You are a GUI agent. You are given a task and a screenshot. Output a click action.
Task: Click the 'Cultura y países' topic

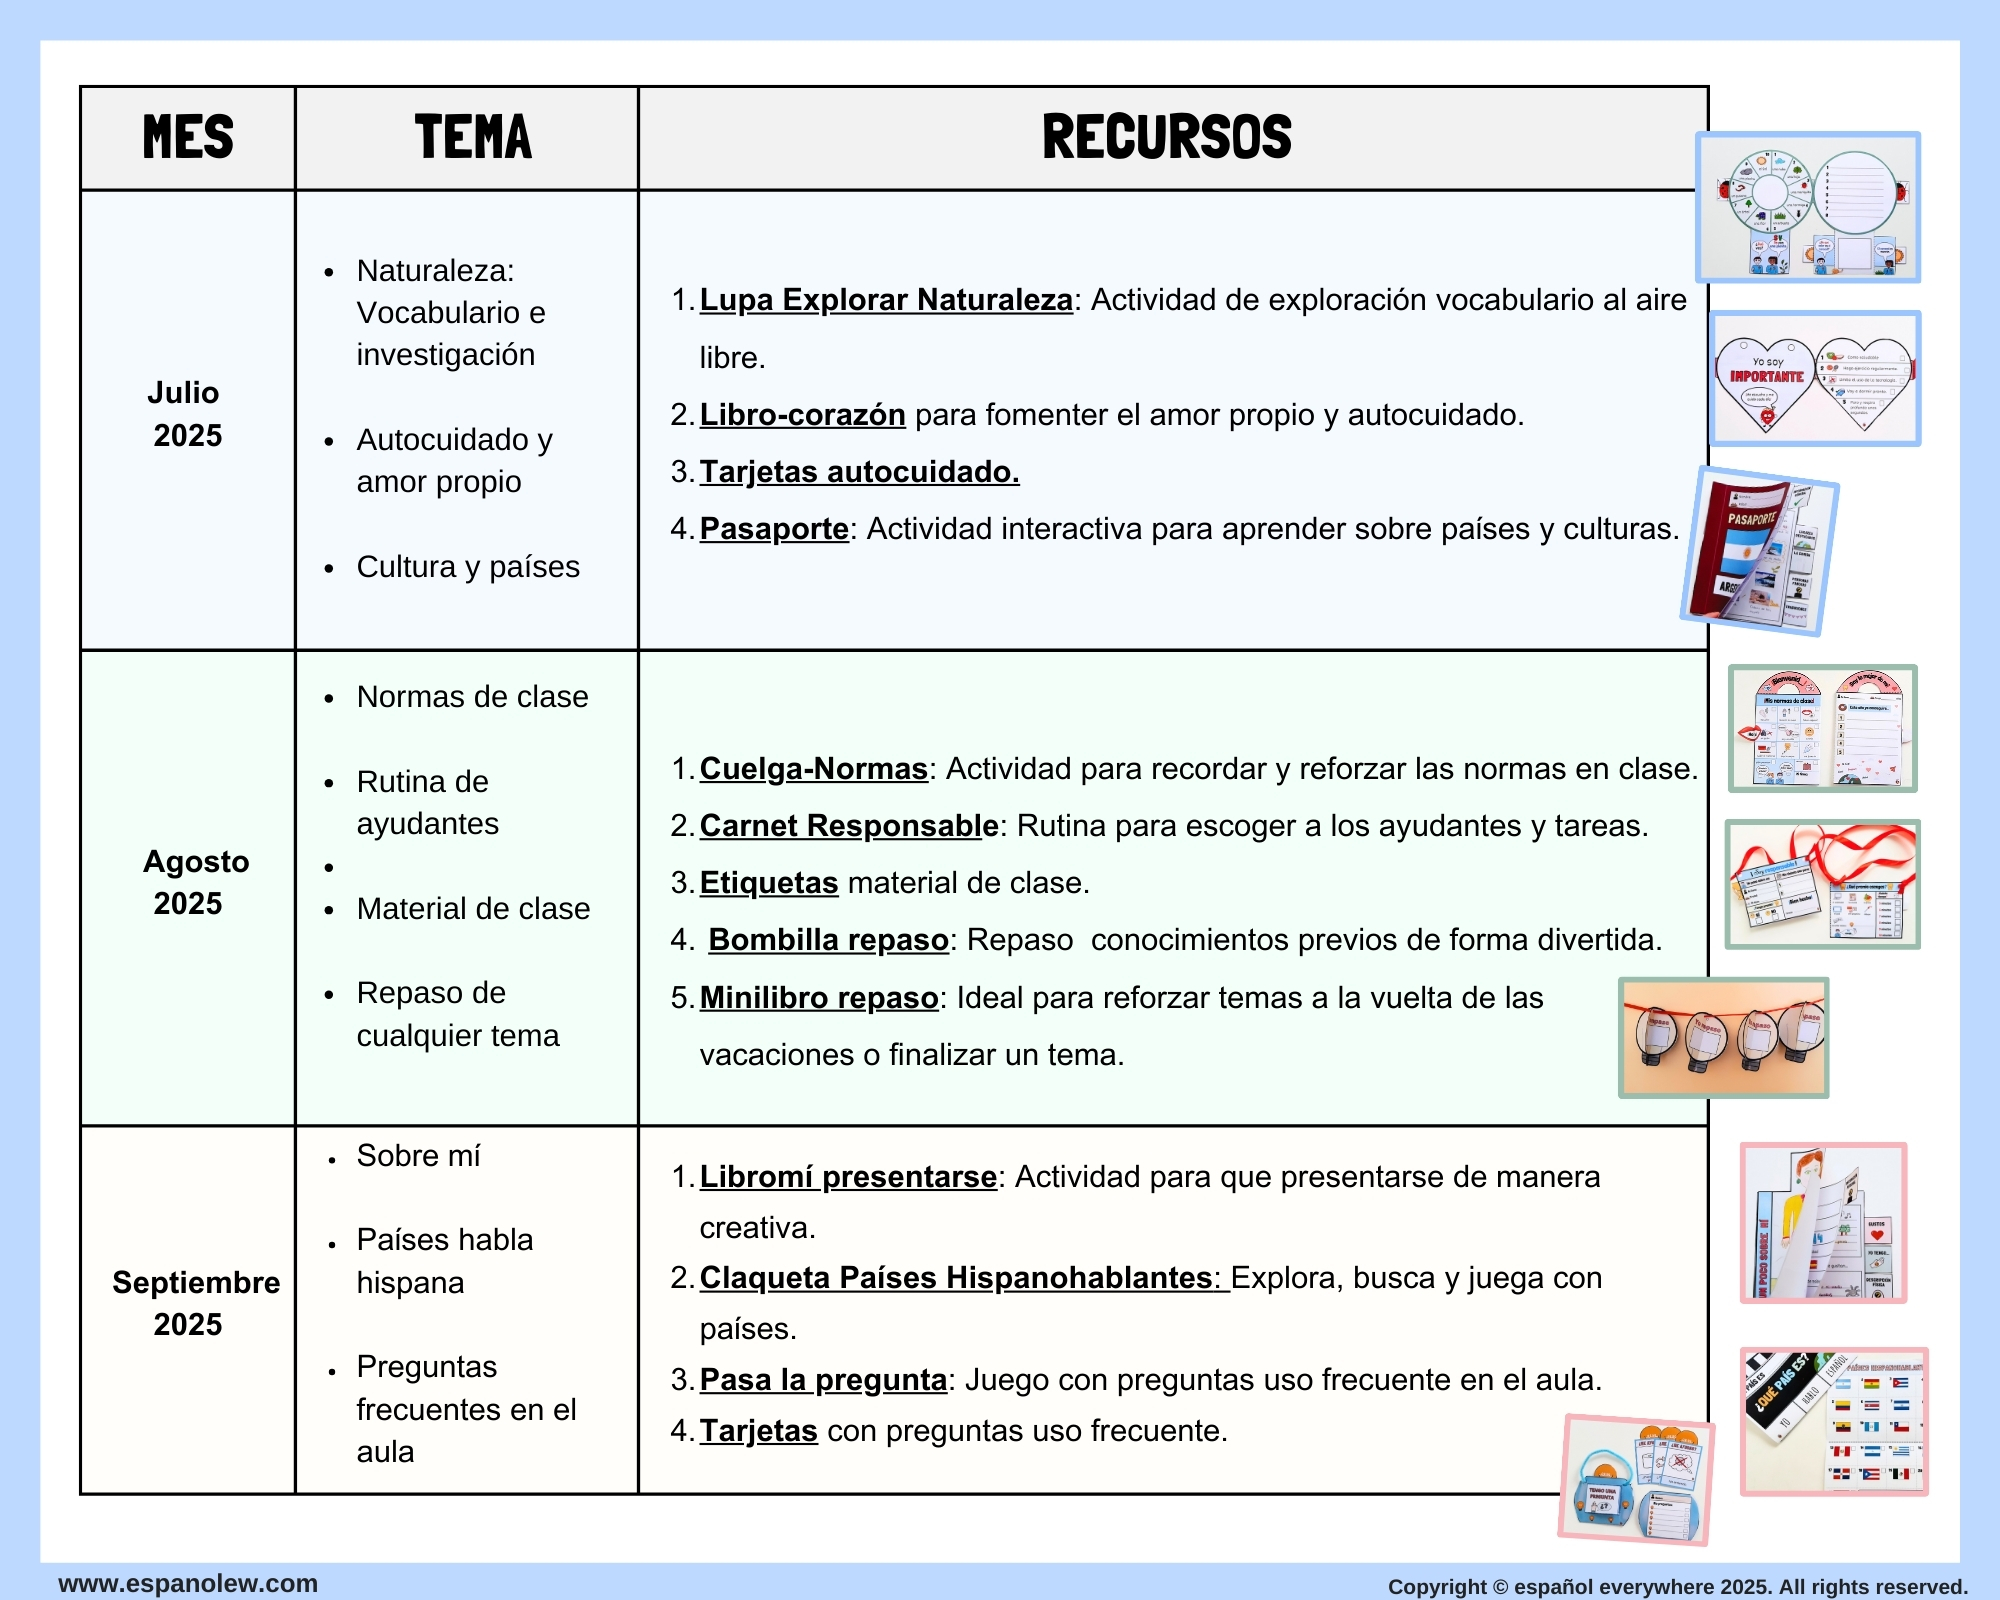(468, 567)
